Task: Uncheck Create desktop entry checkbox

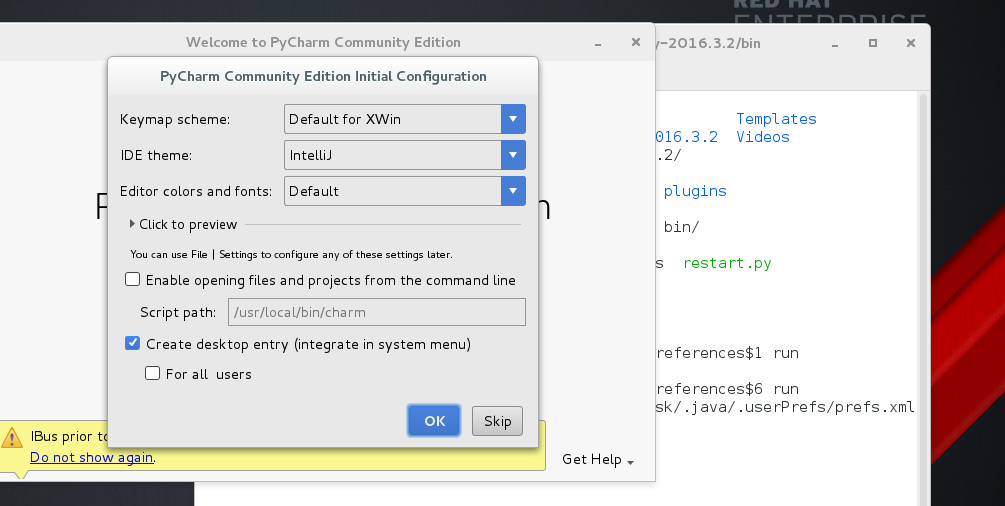Action: (x=132, y=344)
